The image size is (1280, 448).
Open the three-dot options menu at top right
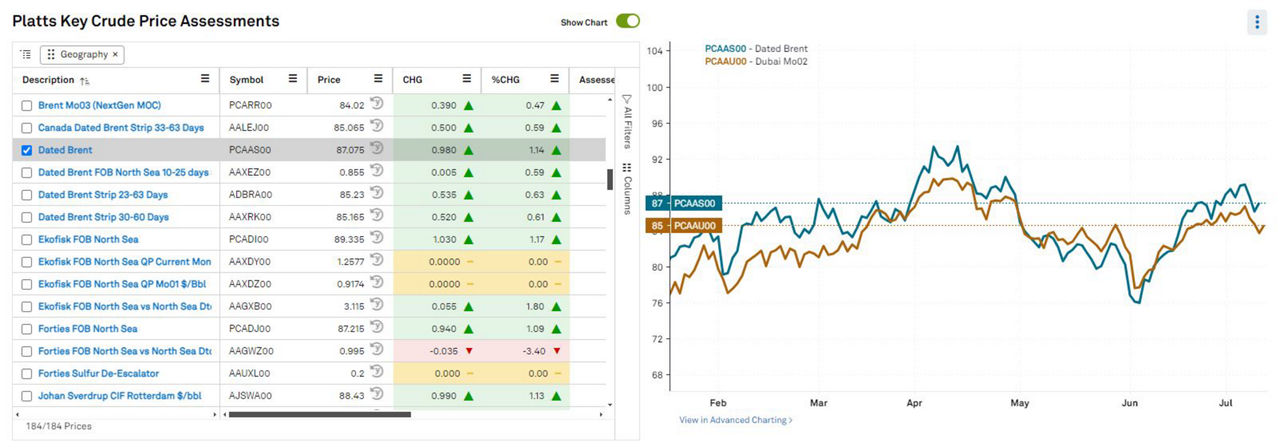point(1257,22)
